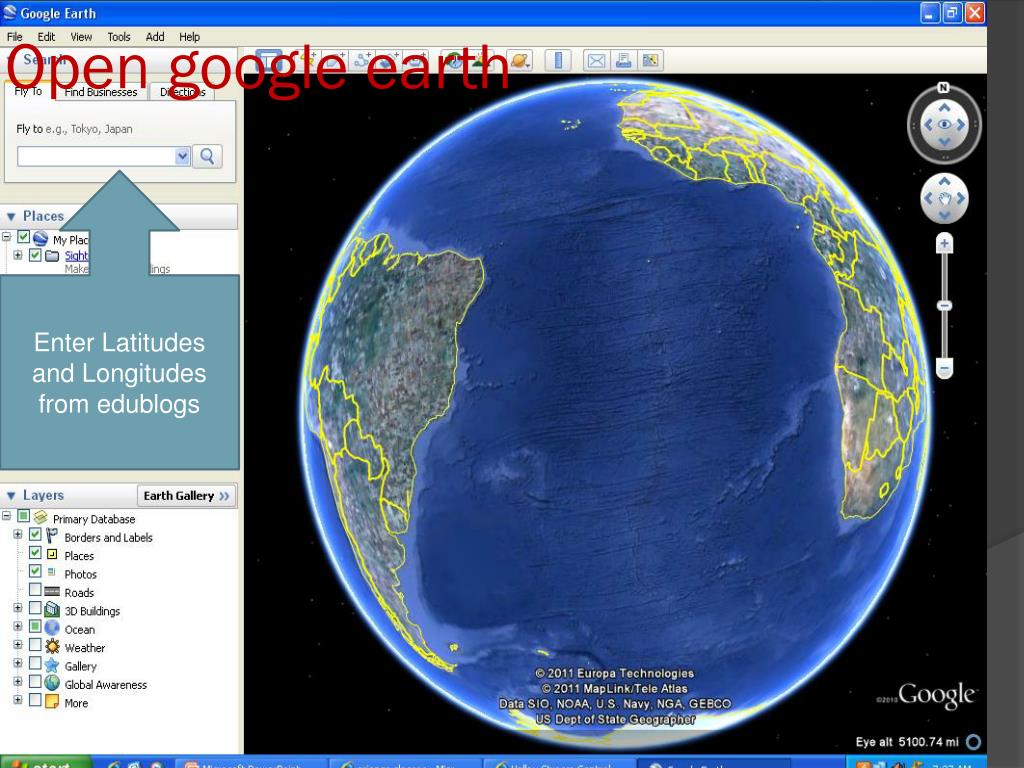
Task: Click the streaming status circle by Eye alt
Action: pos(973,743)
